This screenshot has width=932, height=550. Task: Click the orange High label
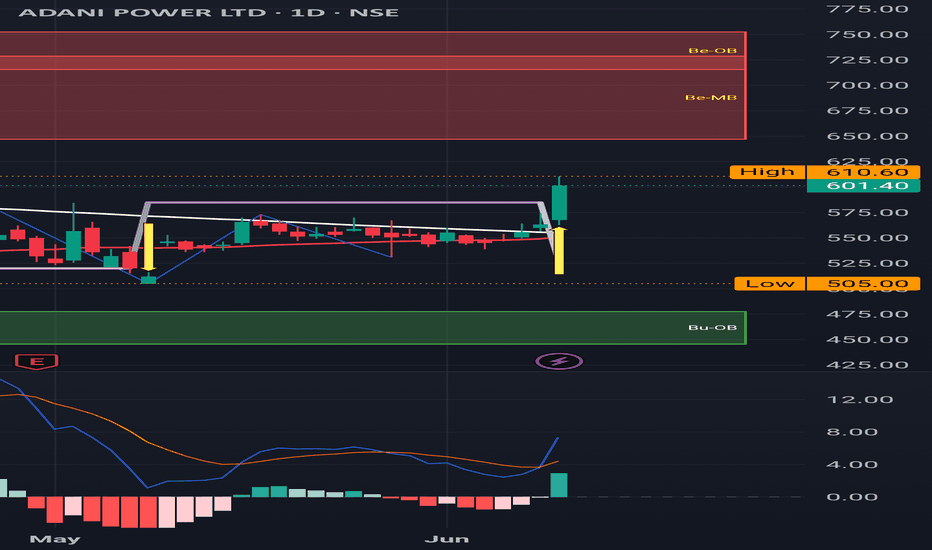tap(767, 172)
